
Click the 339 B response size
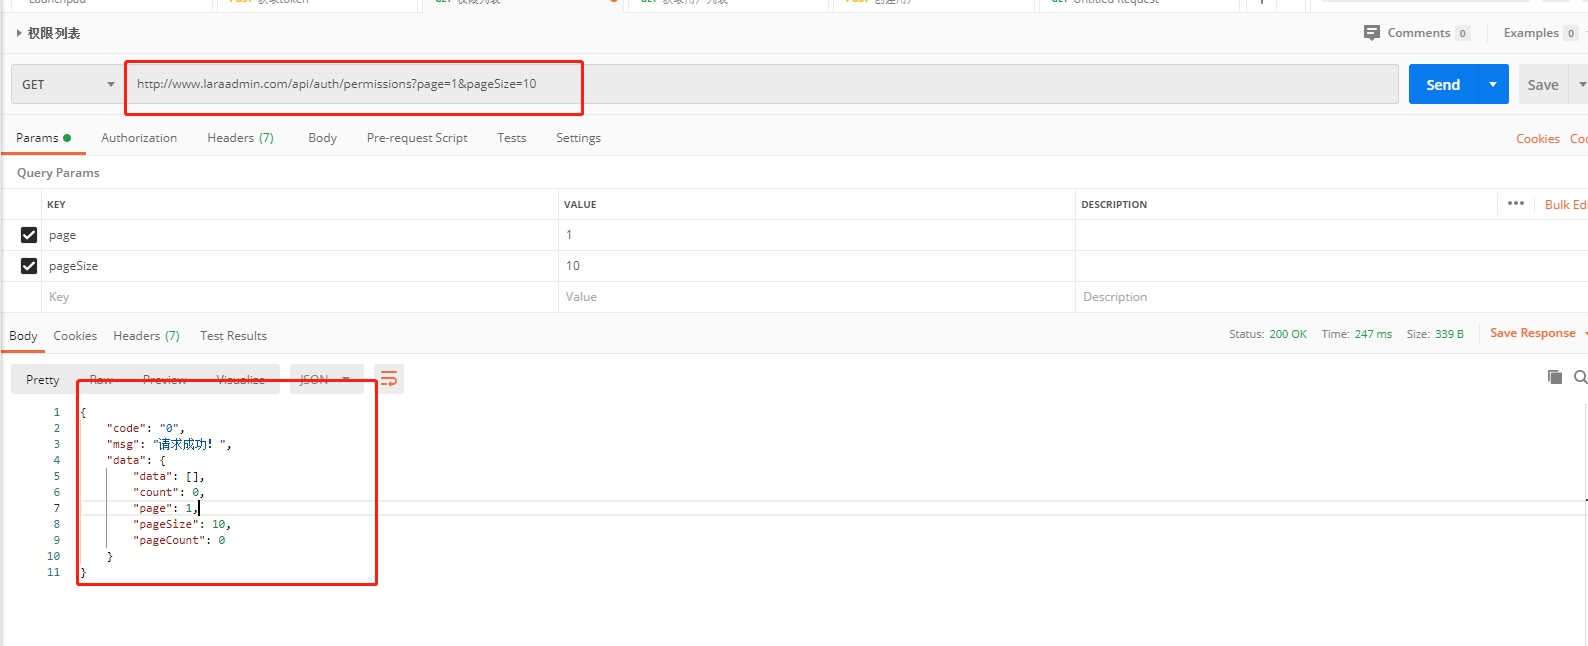coord(1449,334)
